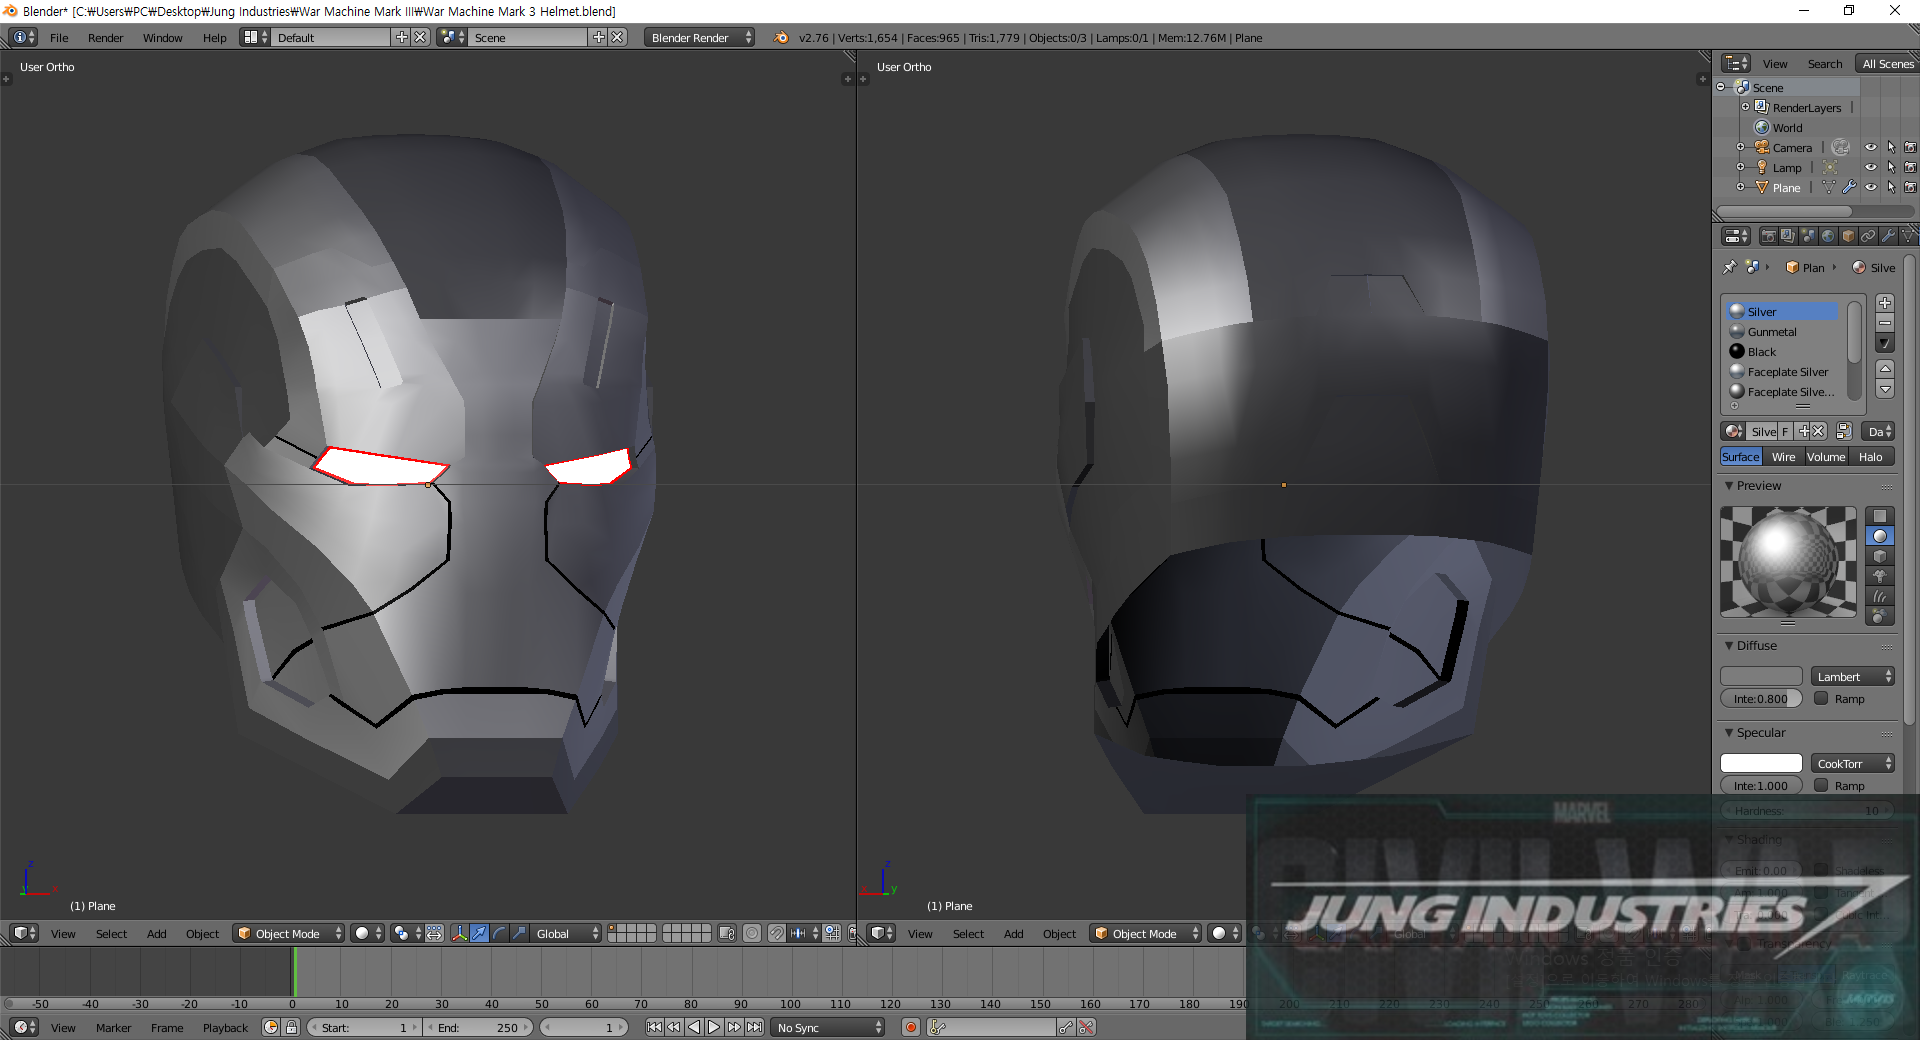
Task: Select hair strands preview type
Action: [1880, 596]
